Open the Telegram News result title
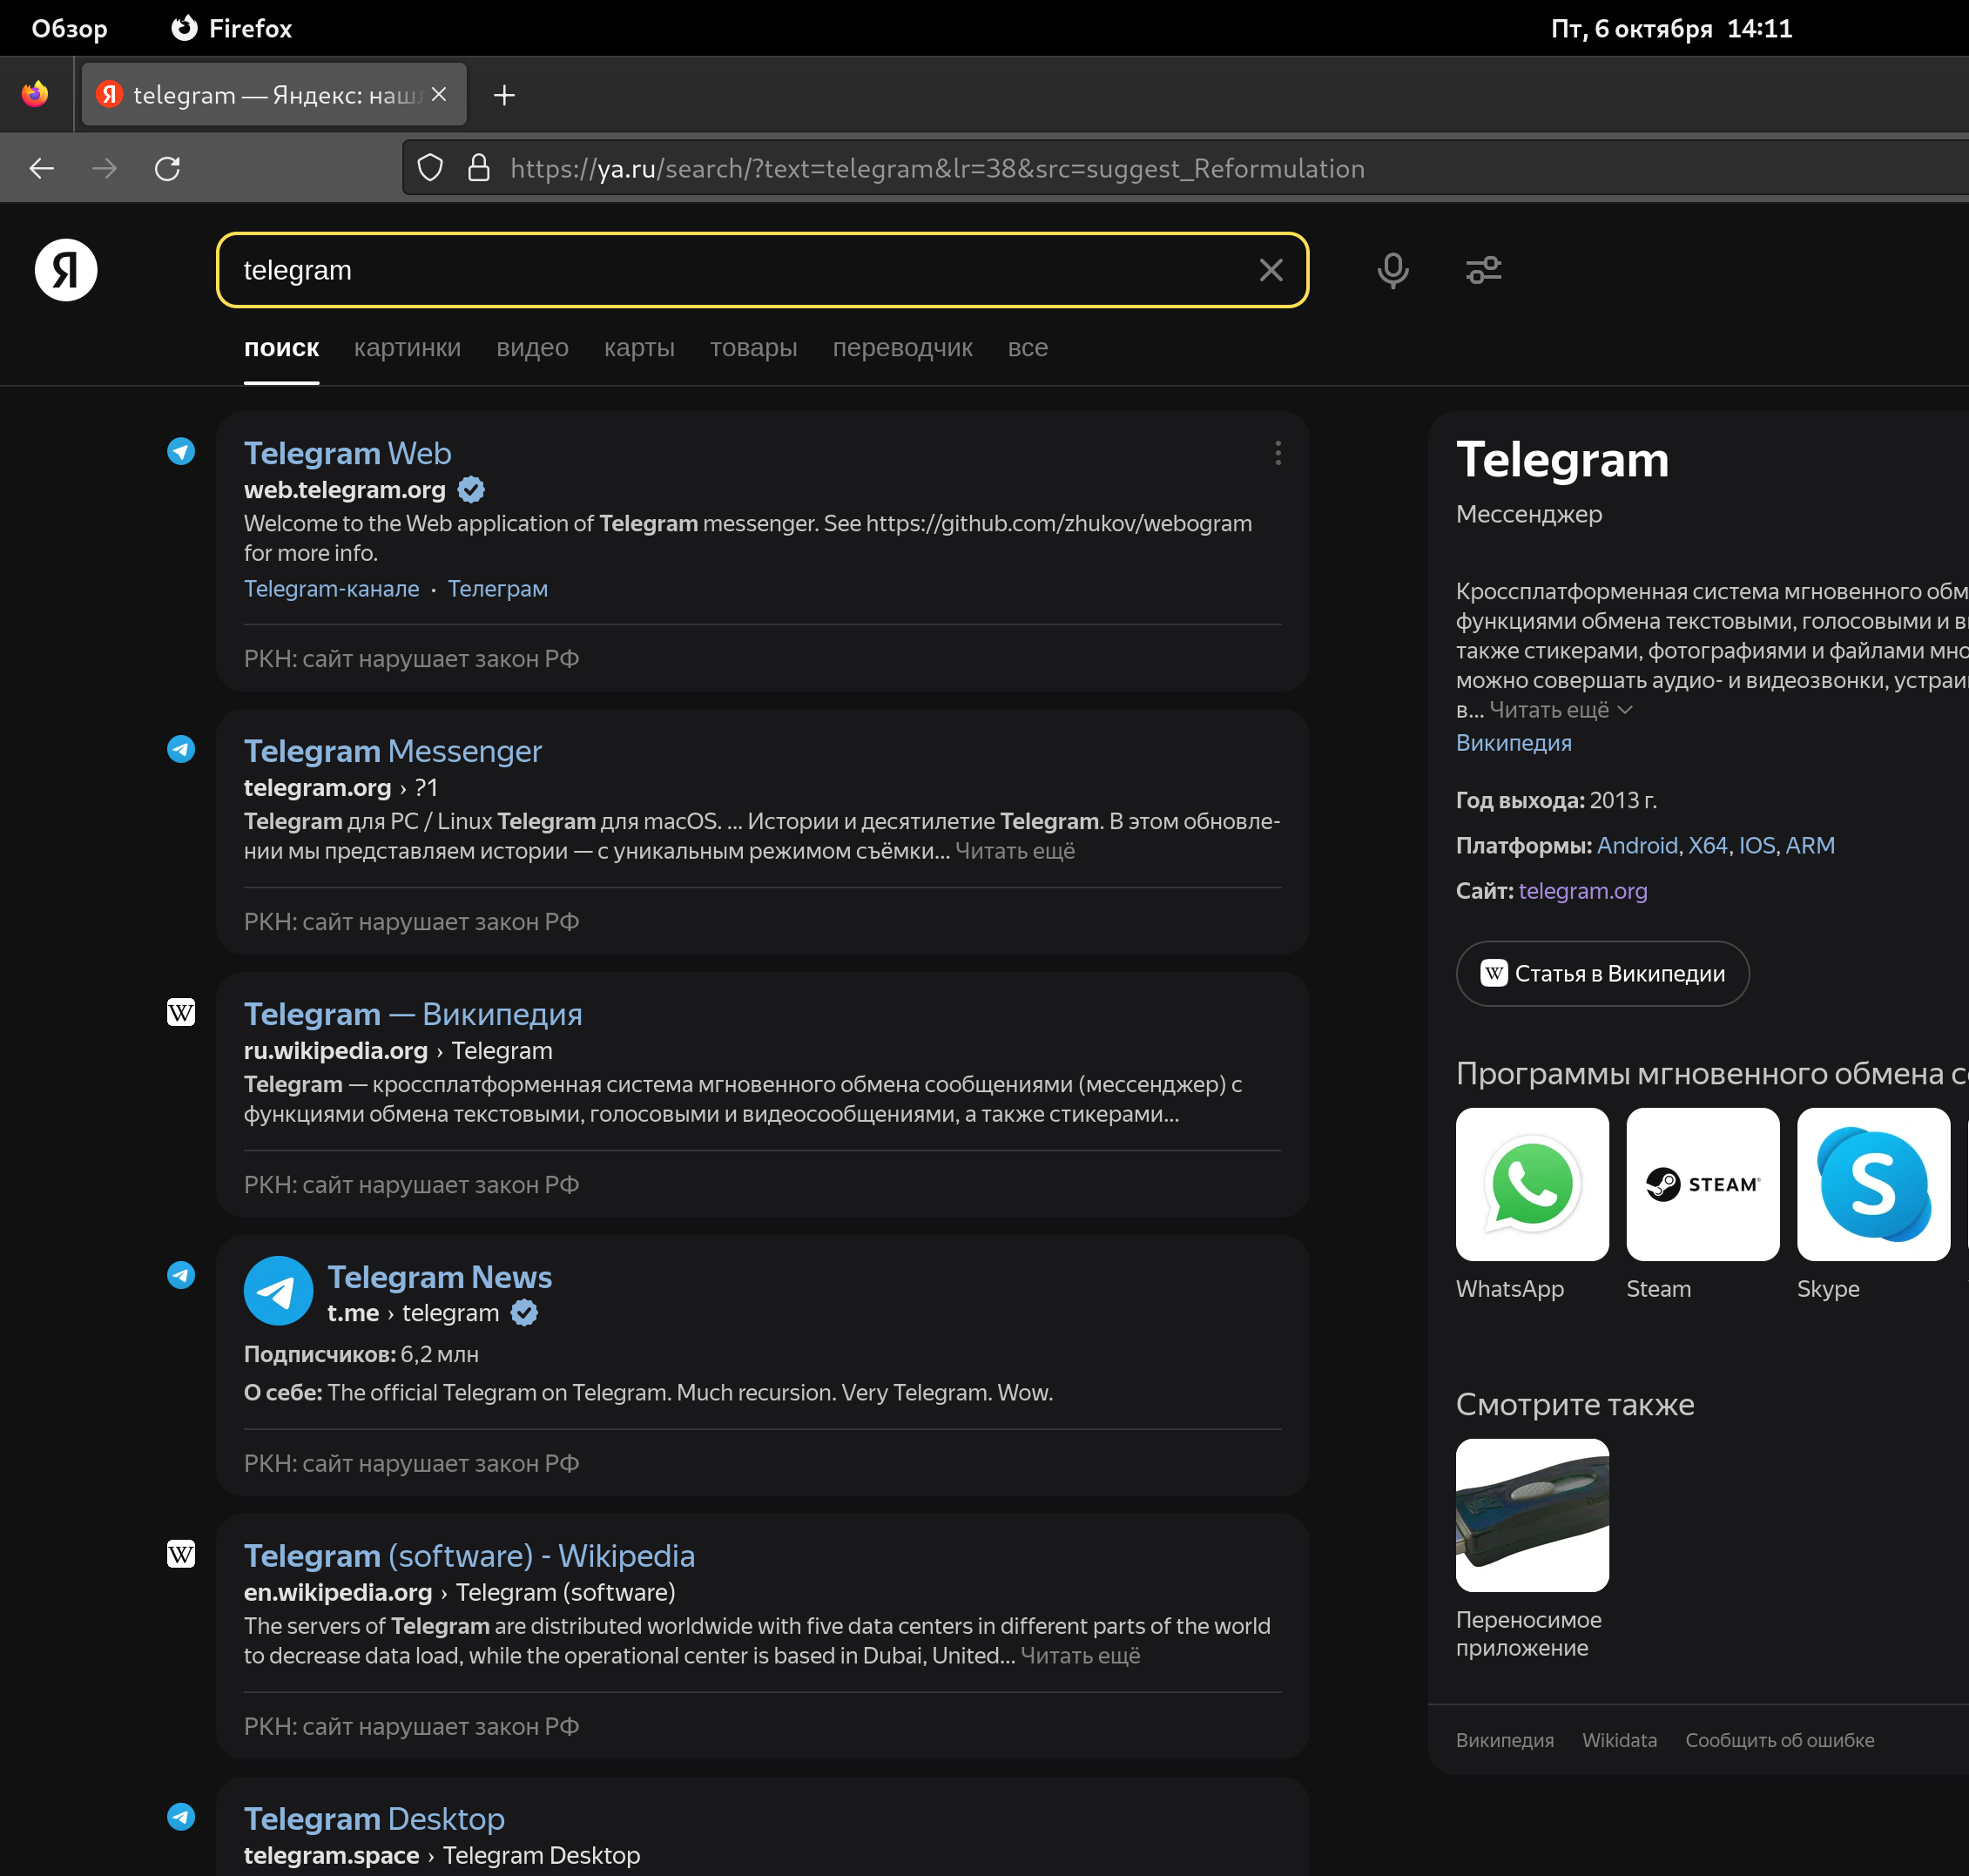Screen dimensions: 1969x1876 tap(440, 1277)
